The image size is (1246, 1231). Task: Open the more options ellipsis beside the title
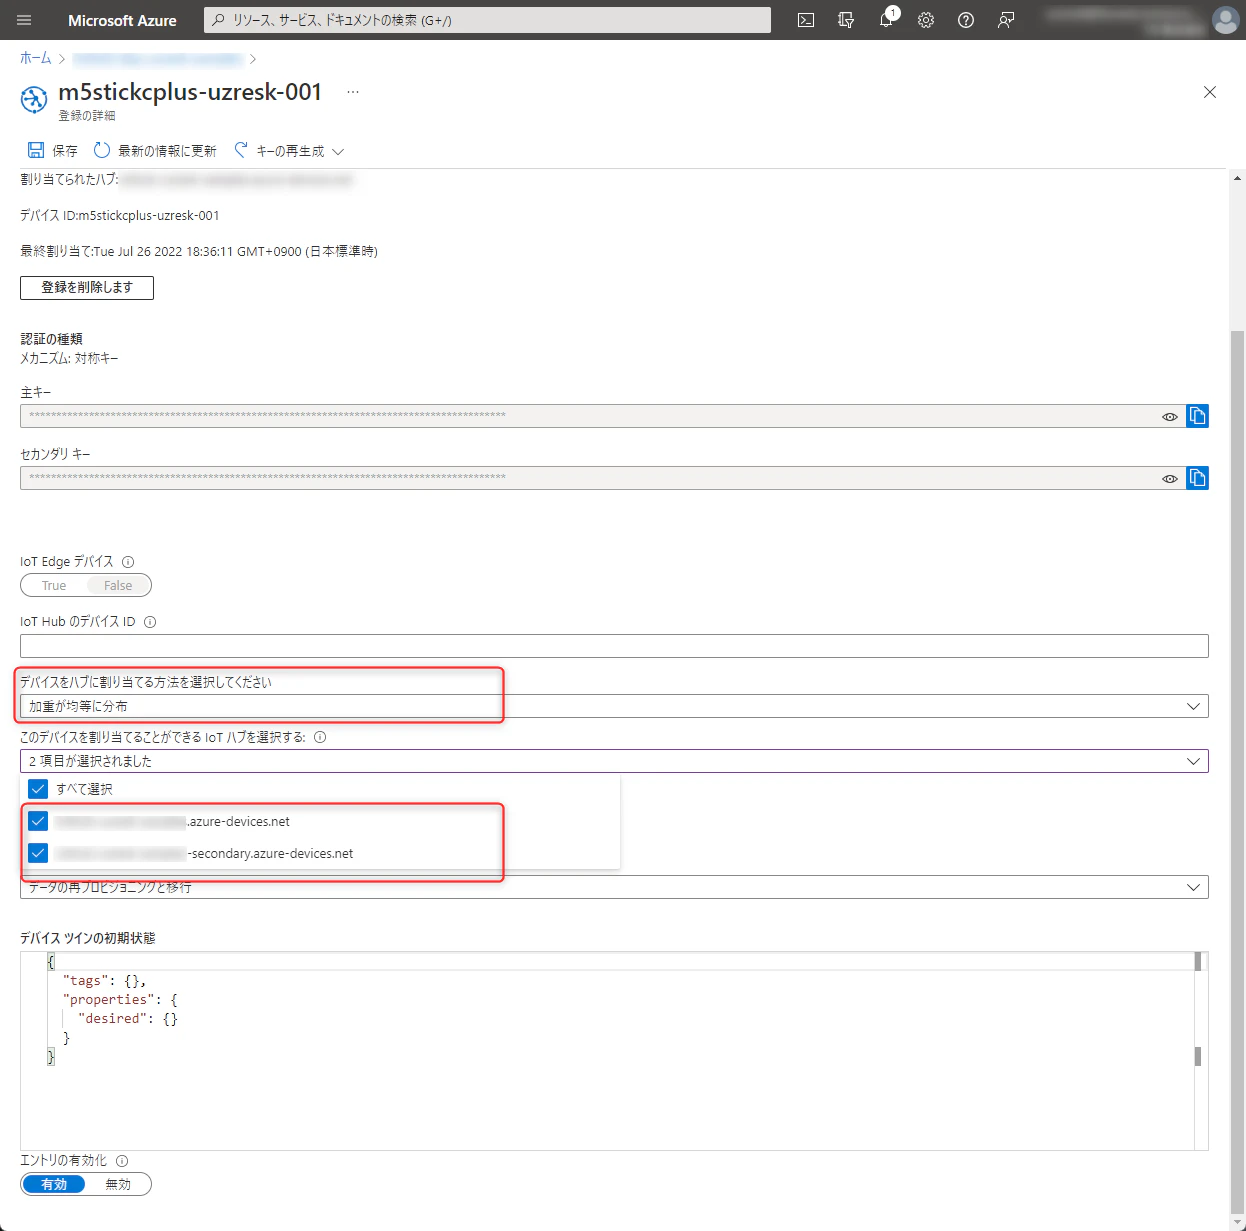(x=353, y=92)
